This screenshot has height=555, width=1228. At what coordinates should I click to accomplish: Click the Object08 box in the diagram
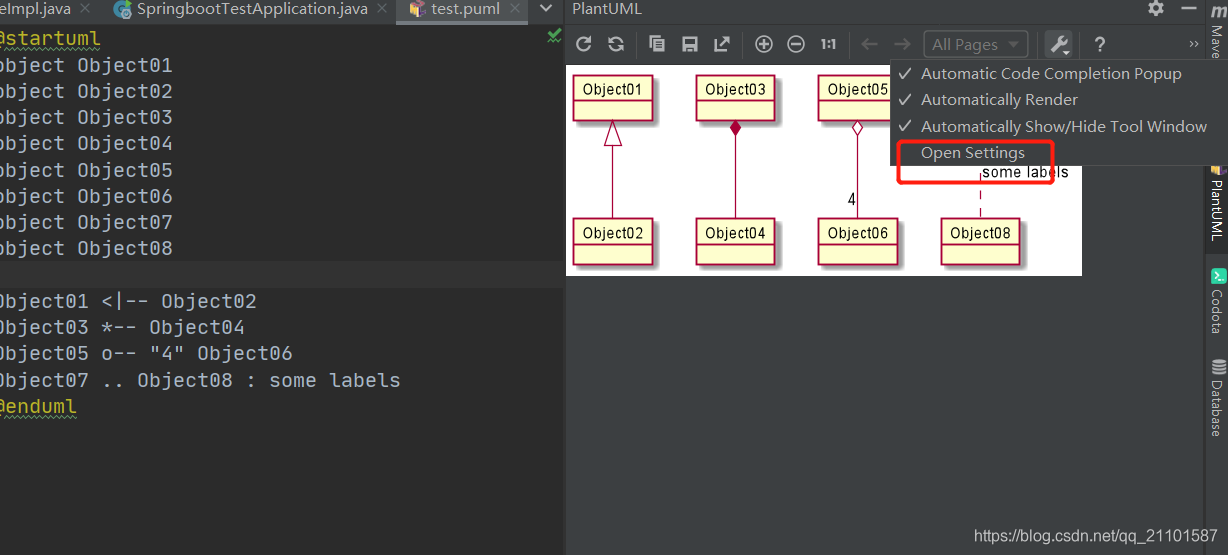pos(980,240)
